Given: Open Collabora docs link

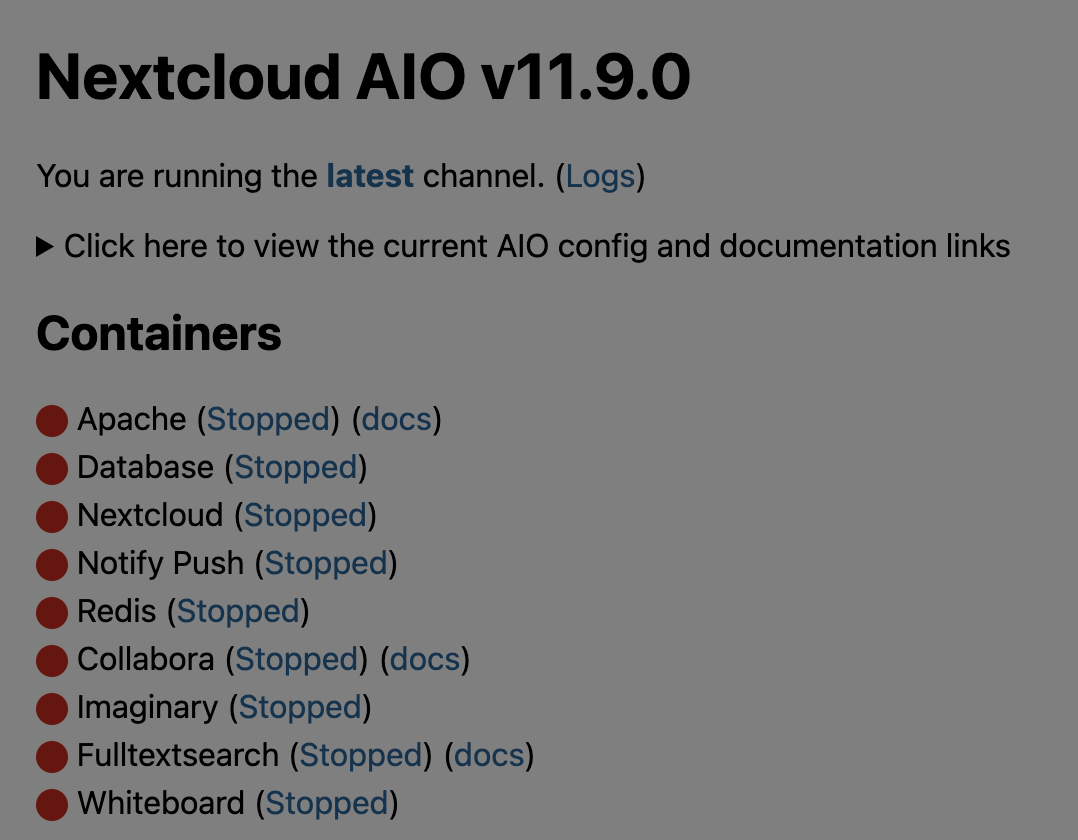Looking at the screenshot, I should [x=424, y=659].
